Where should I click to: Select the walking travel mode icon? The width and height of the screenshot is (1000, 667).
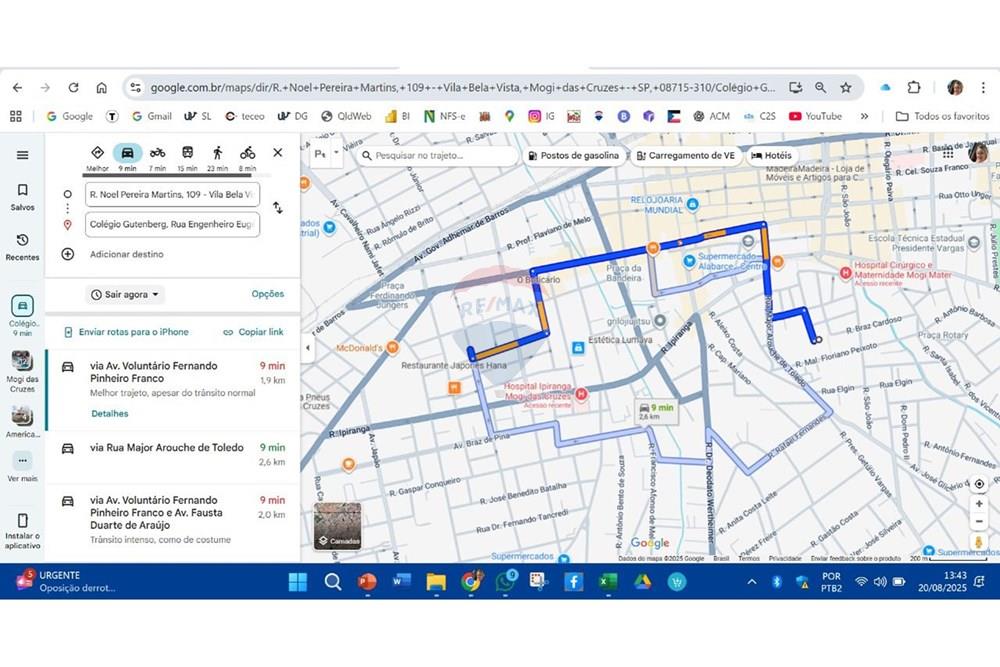point(217,153)
